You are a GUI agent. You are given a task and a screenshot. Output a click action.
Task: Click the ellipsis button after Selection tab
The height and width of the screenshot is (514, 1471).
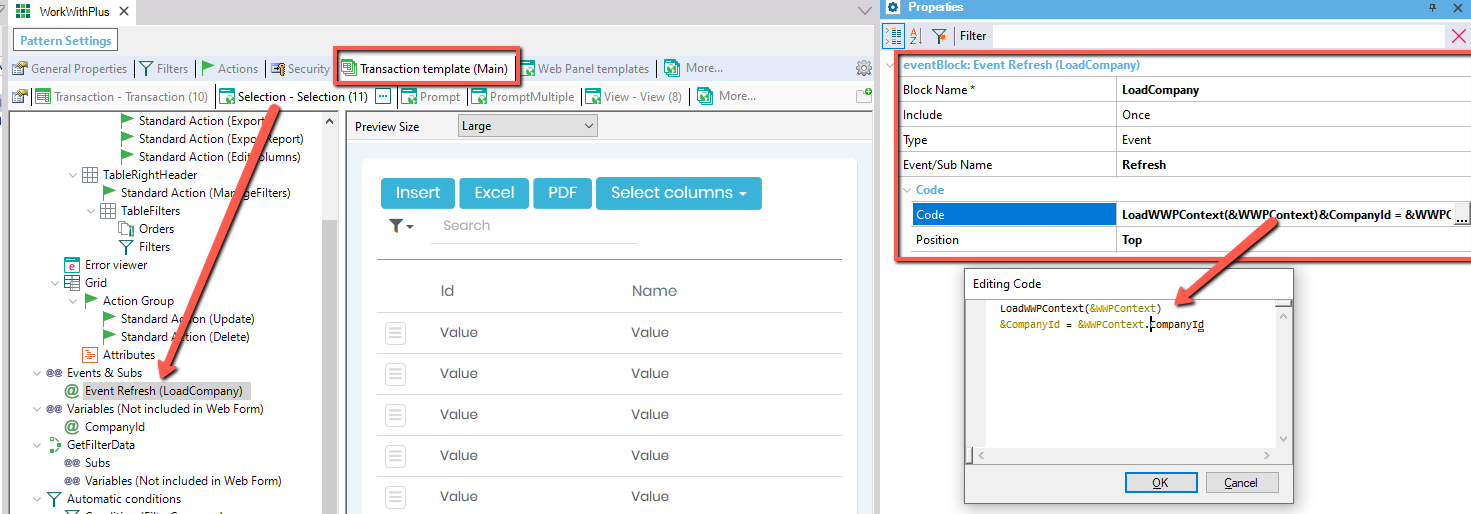[385, 97]
